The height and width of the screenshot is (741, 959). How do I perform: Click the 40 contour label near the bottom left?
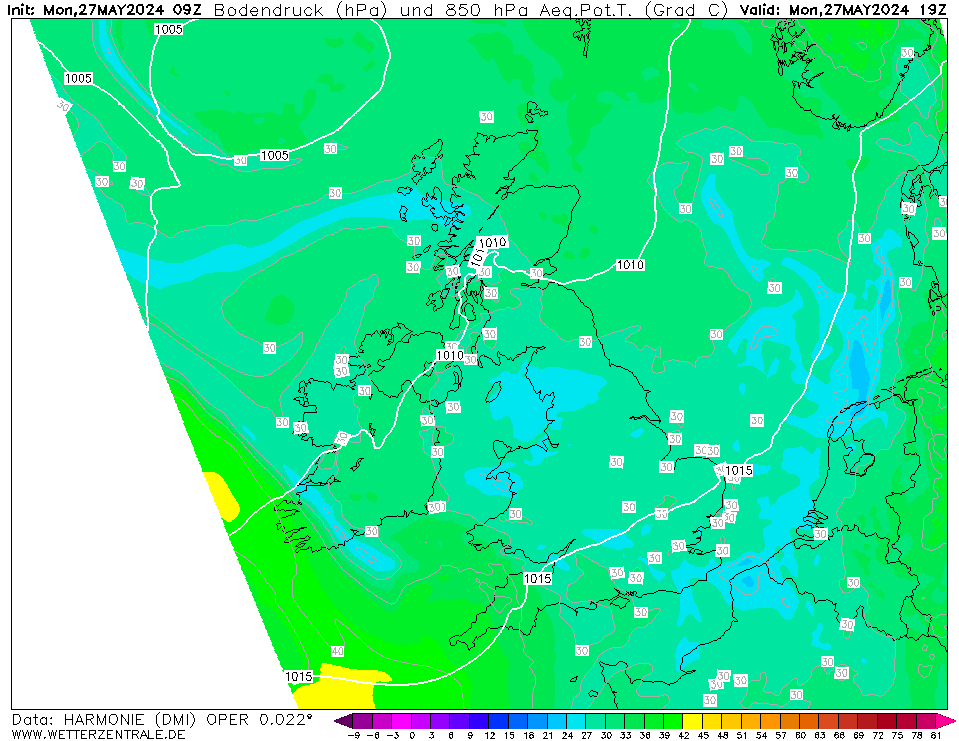click(337, 652)
